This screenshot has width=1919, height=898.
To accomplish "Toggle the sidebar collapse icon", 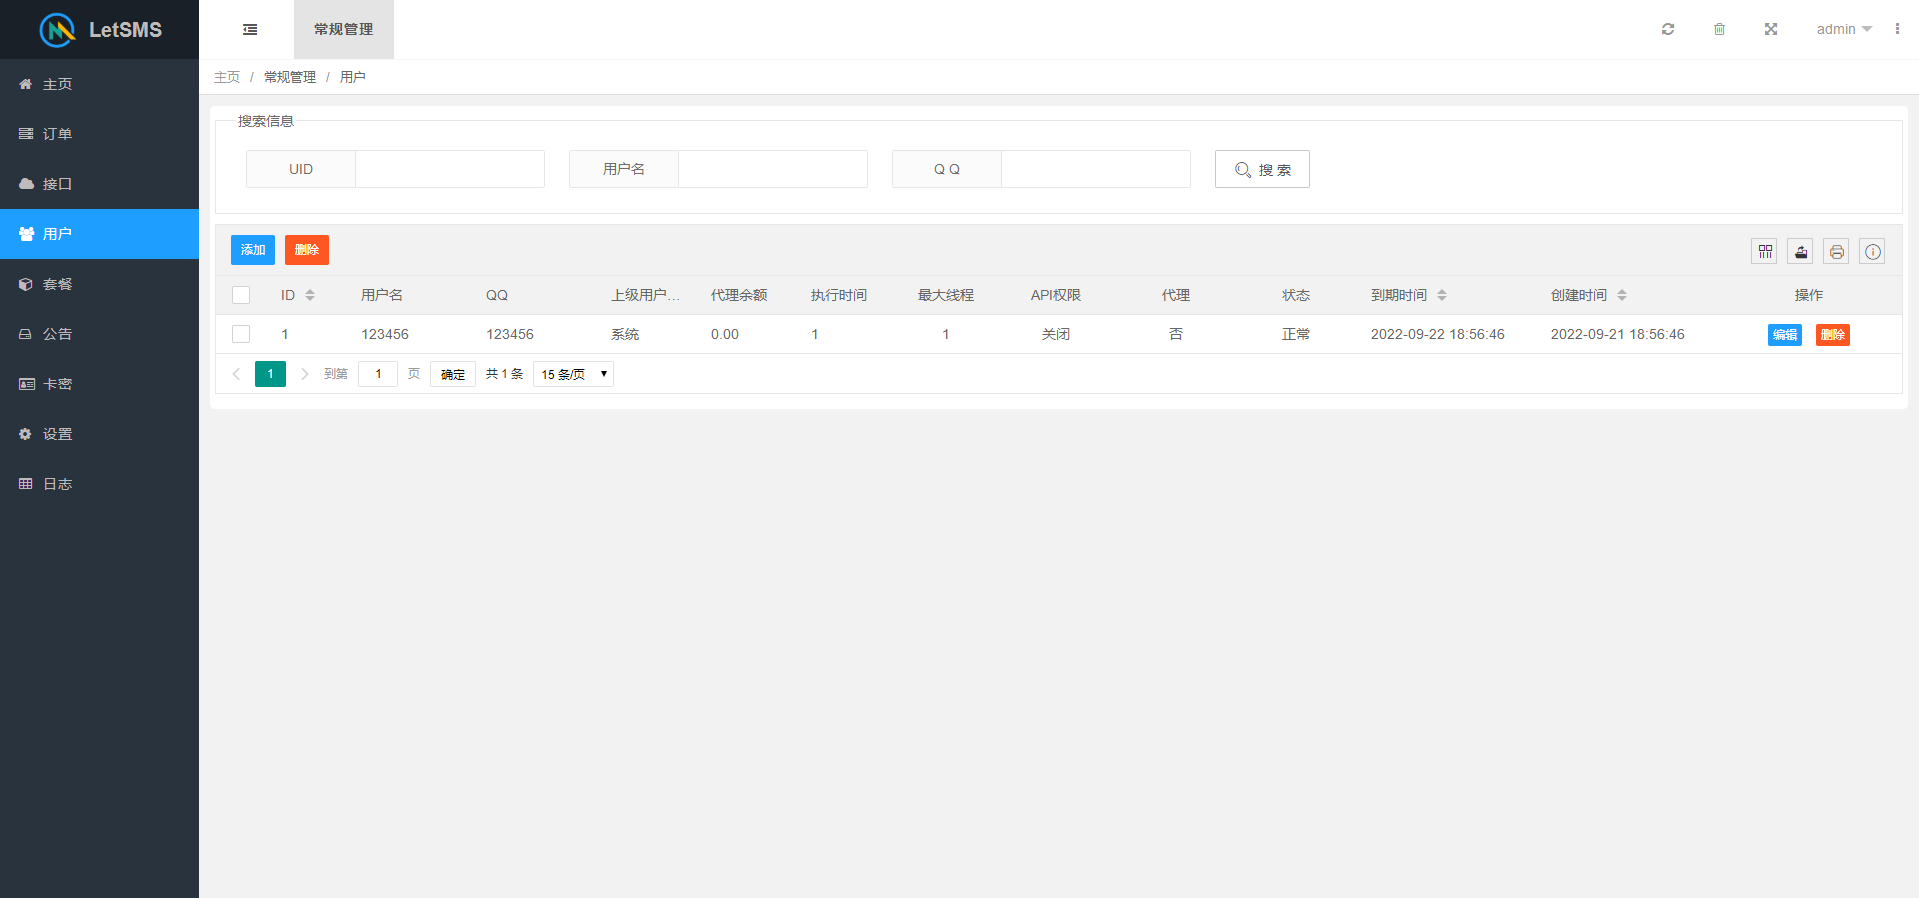I will (250, 30).
